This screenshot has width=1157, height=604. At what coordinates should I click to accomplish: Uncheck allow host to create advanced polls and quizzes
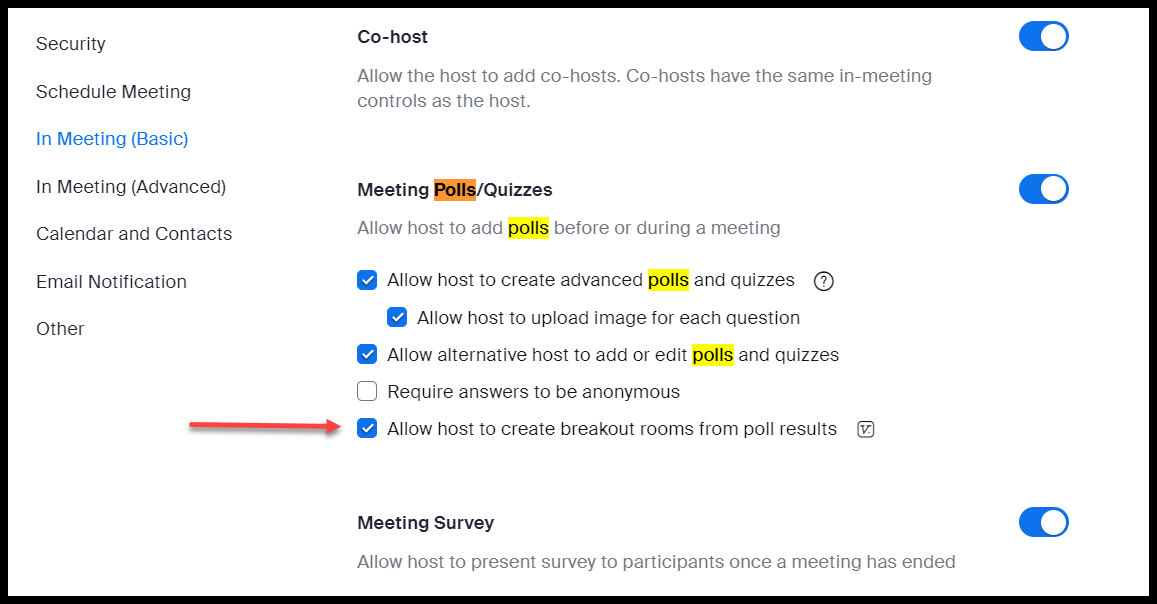click(x=367, y=280)
